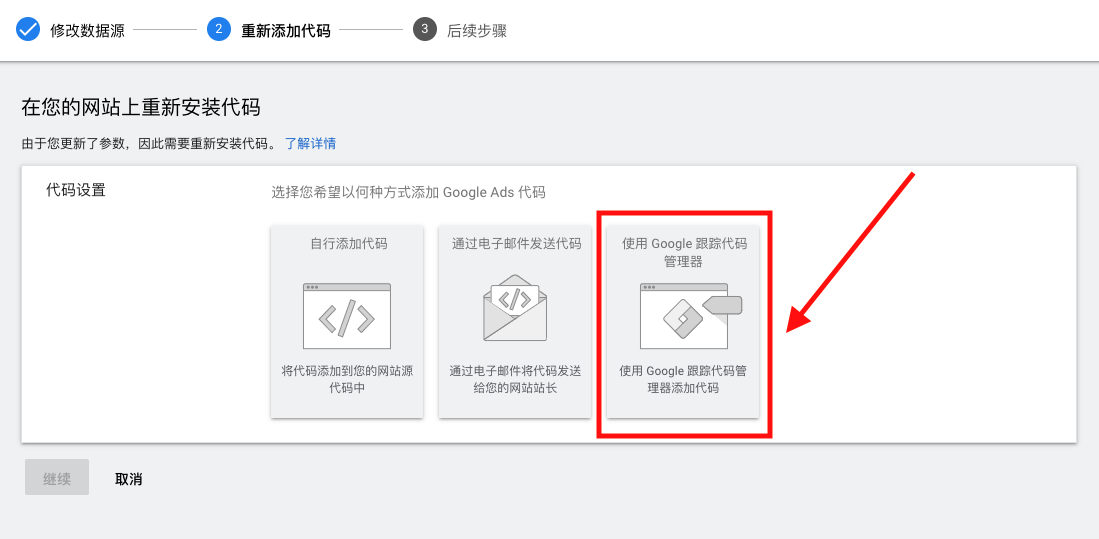Screen dimensions: 1099x539
Task: Go to the 修改数据源 step
Action: tap(88, 31)
